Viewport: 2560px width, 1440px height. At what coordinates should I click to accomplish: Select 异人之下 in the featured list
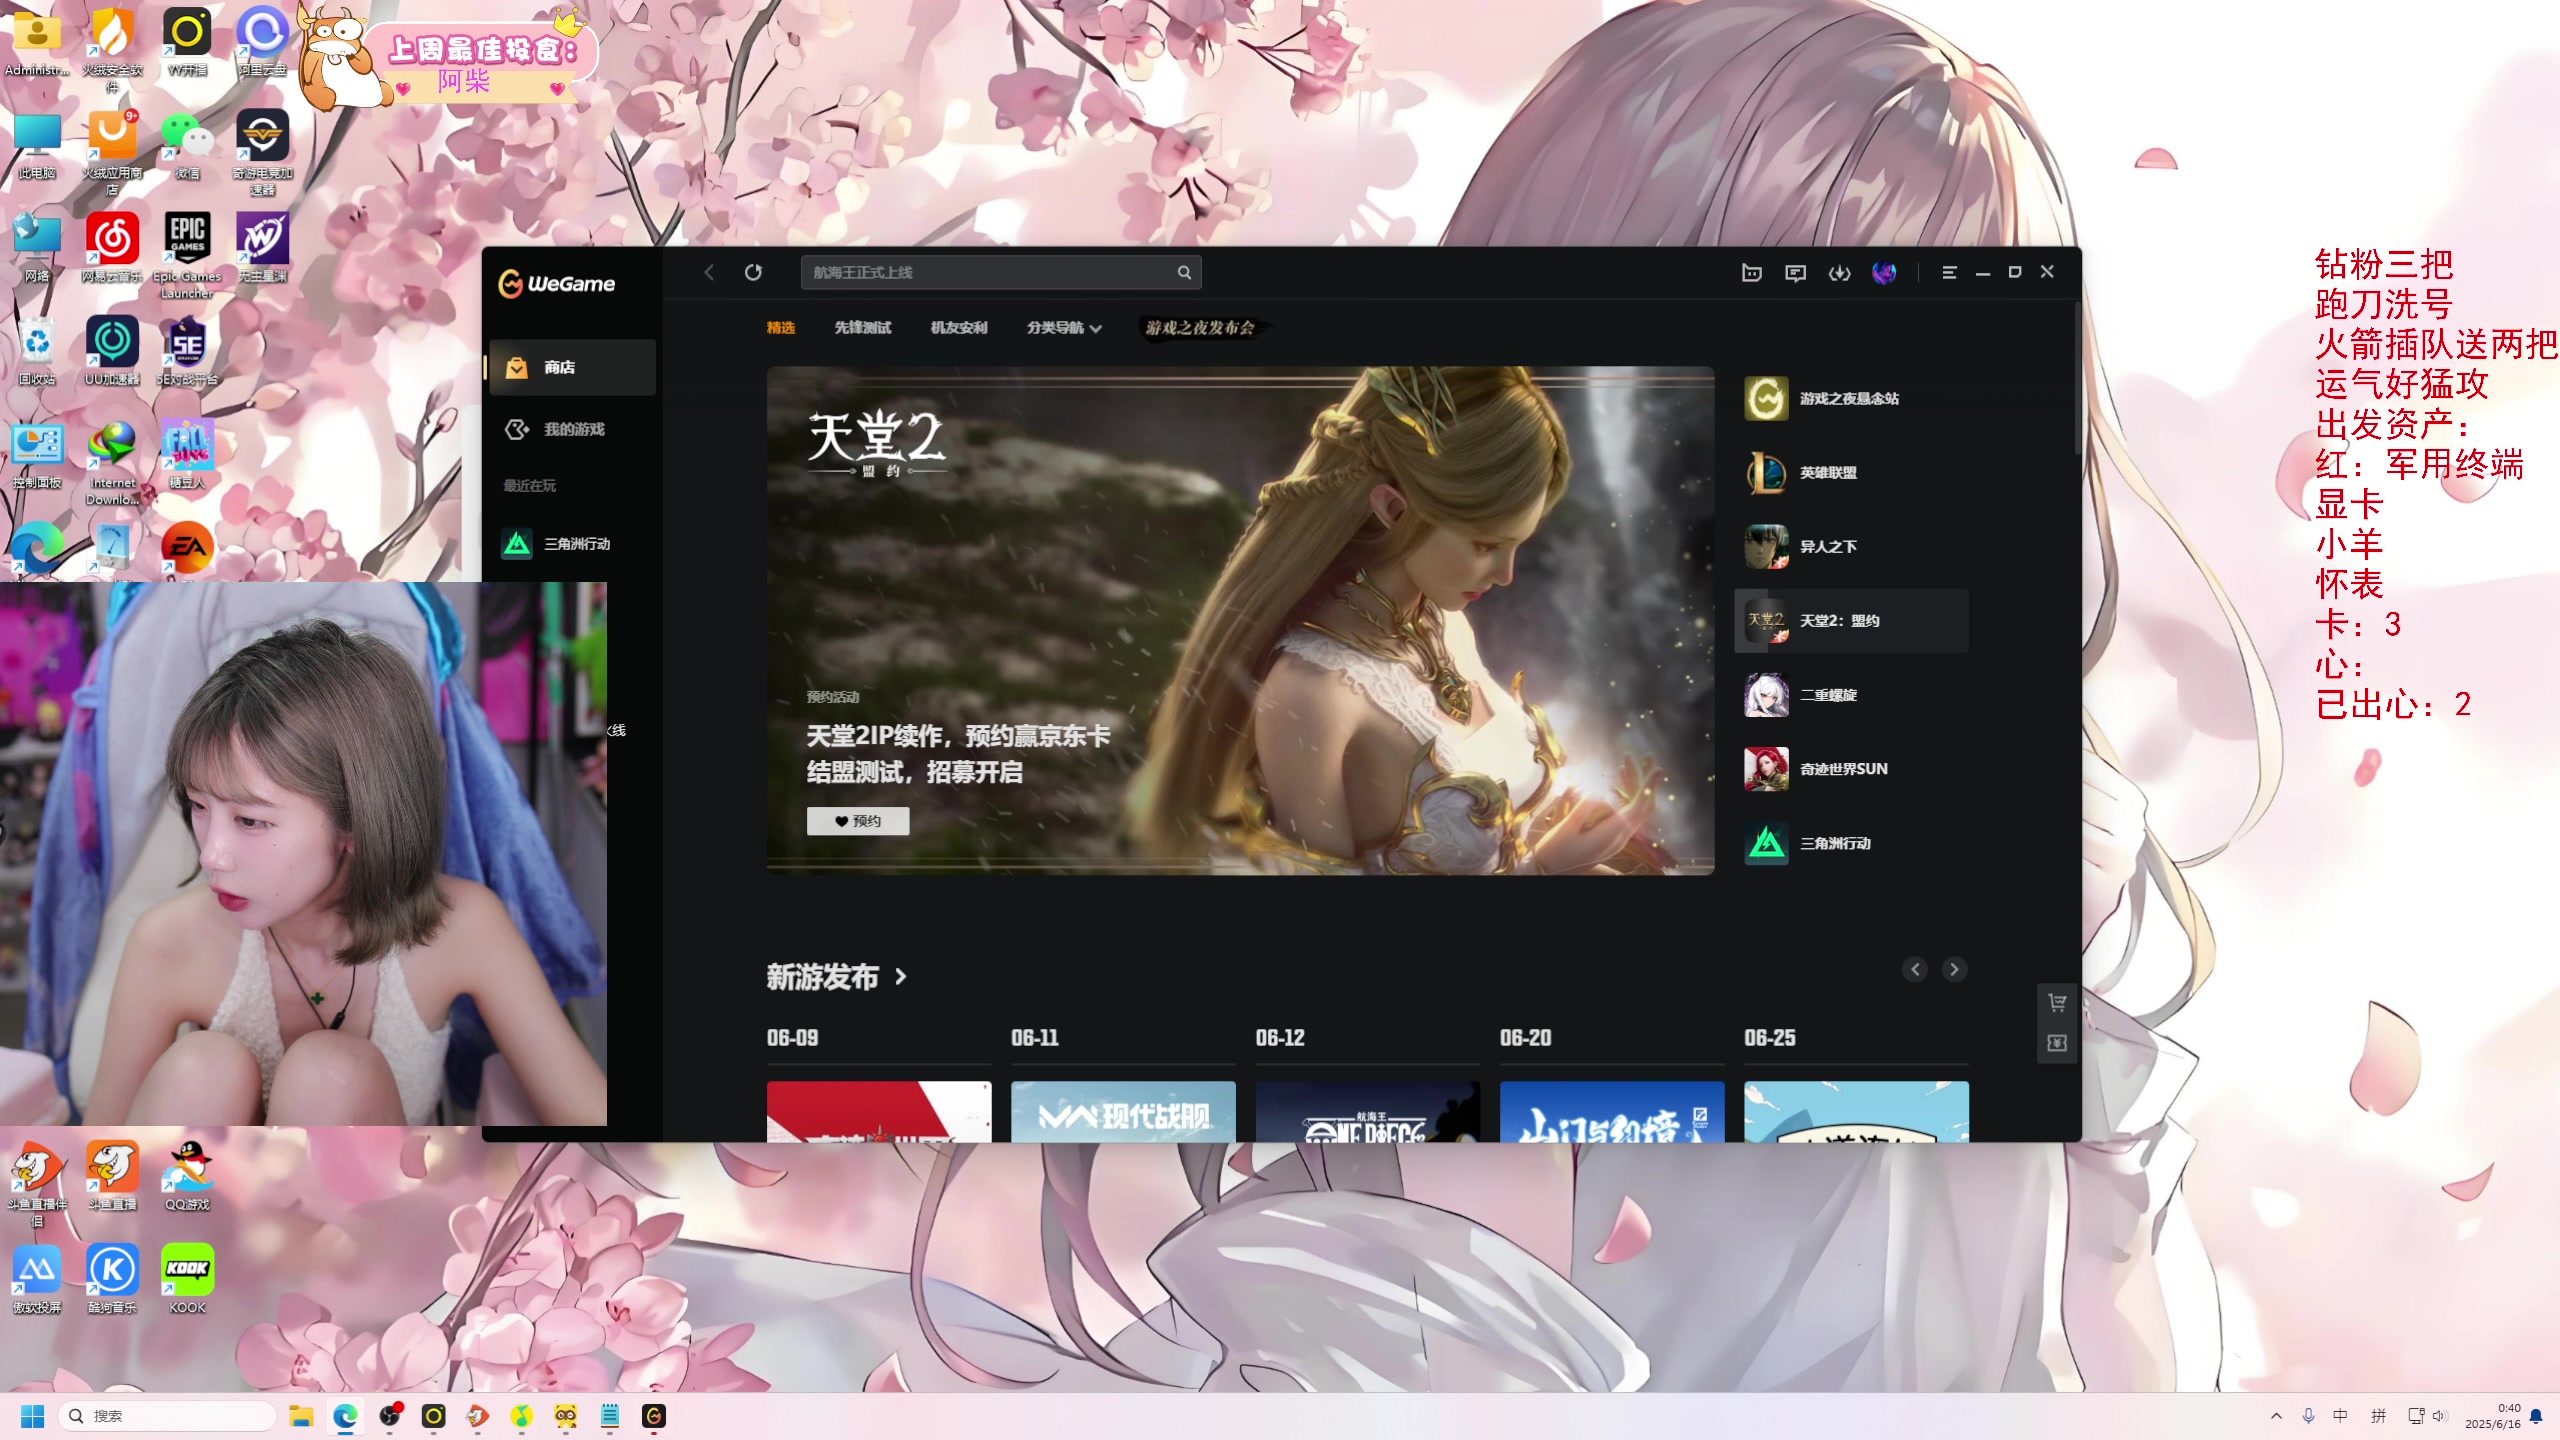coord(1851,547)
